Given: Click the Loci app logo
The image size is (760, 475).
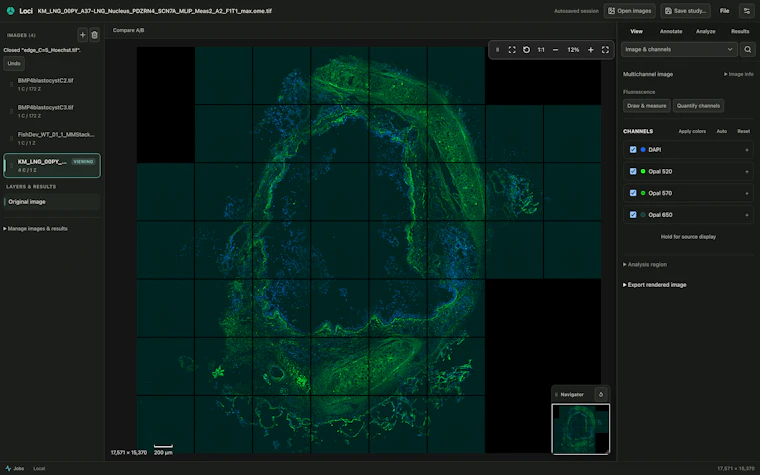Looking at the screenshot, I should pyautogui.click(x=11, y=11).
